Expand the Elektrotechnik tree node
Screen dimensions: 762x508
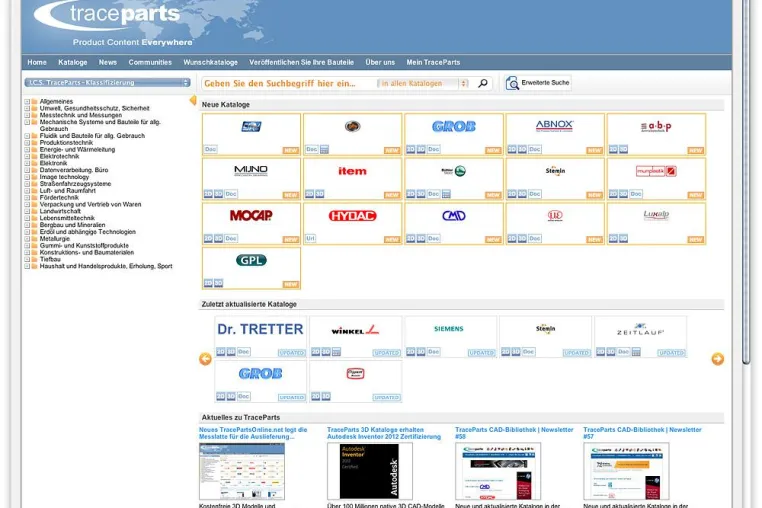pos(27,157)
